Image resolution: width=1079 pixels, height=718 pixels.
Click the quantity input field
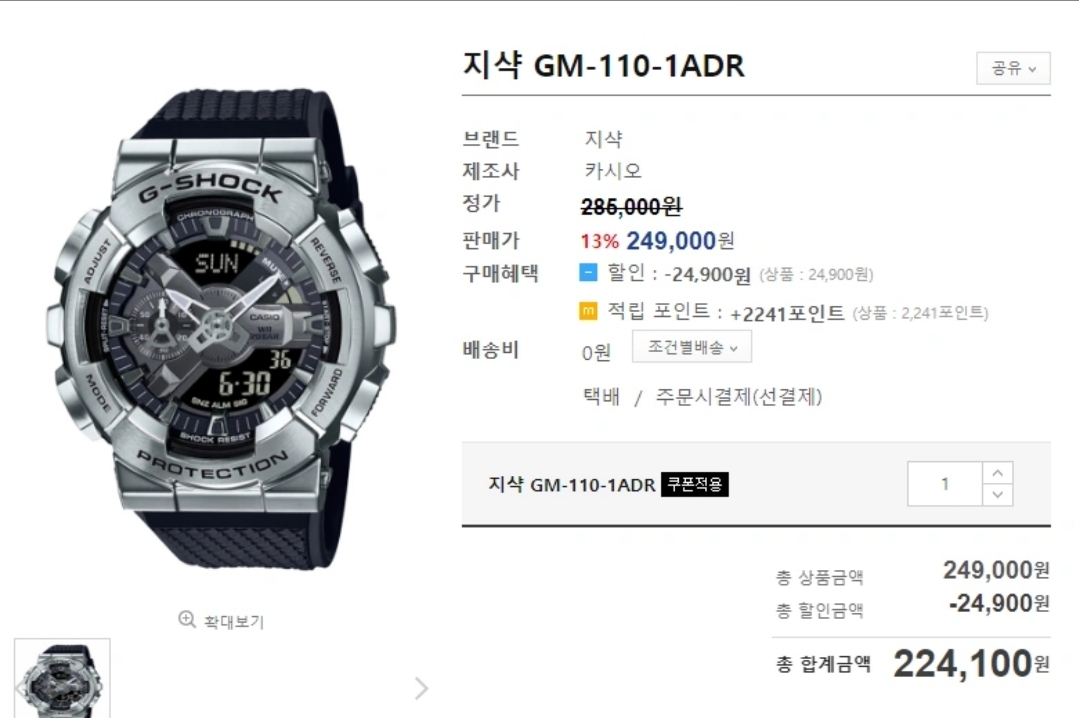(945, 484)
